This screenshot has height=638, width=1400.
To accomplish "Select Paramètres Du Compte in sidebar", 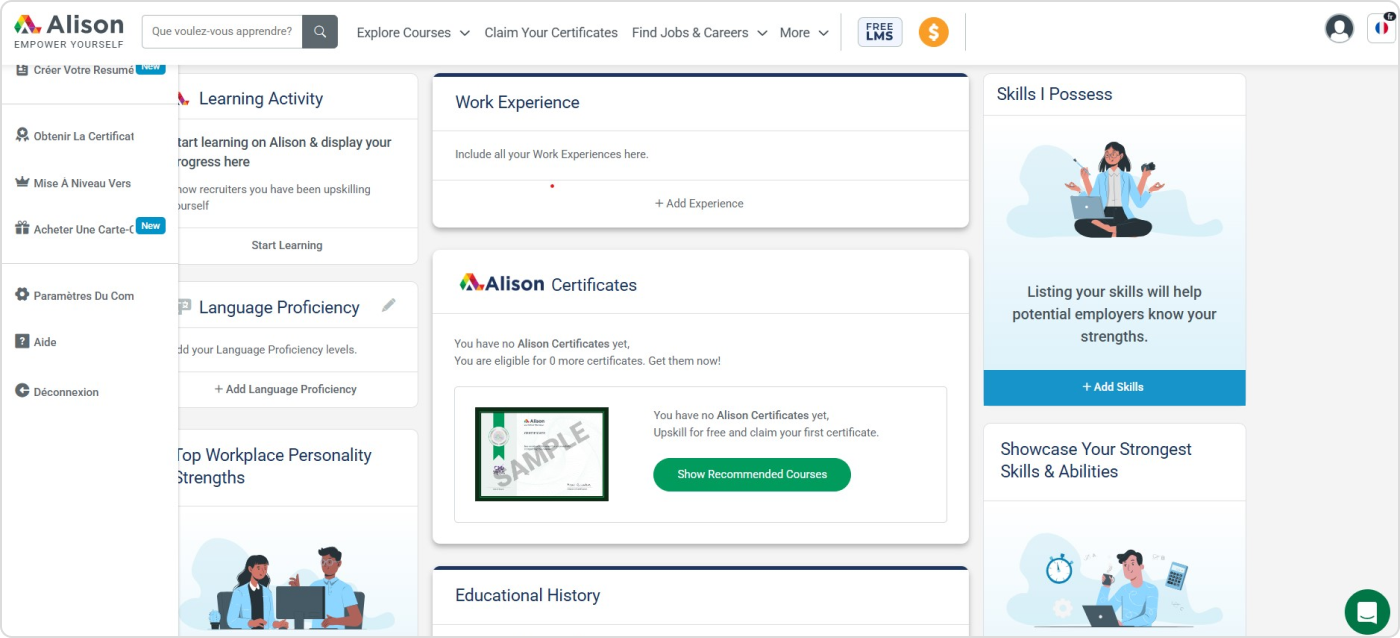I will coord(84,296).
